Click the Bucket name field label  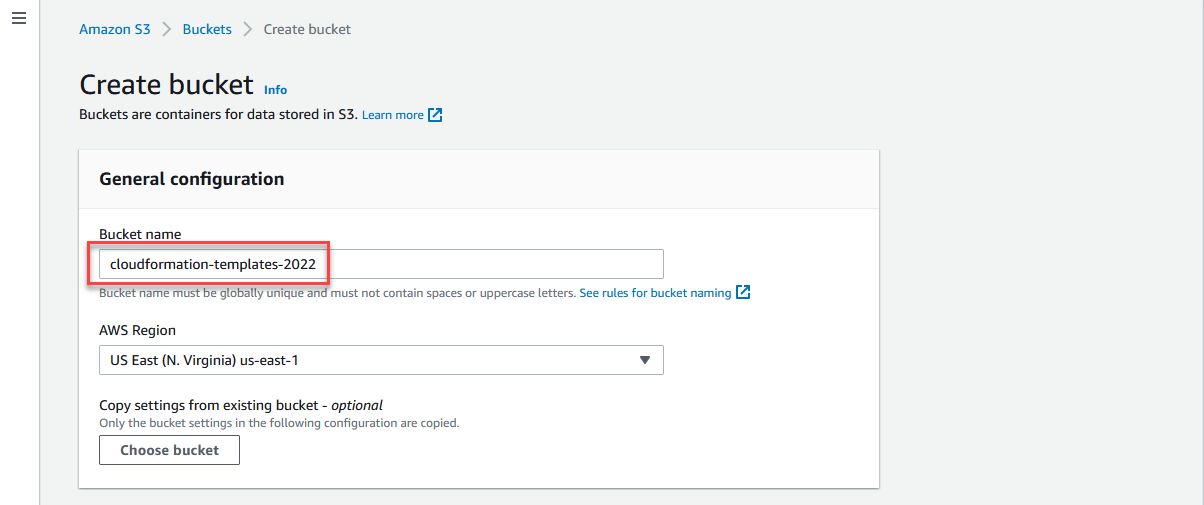[140, 234]
